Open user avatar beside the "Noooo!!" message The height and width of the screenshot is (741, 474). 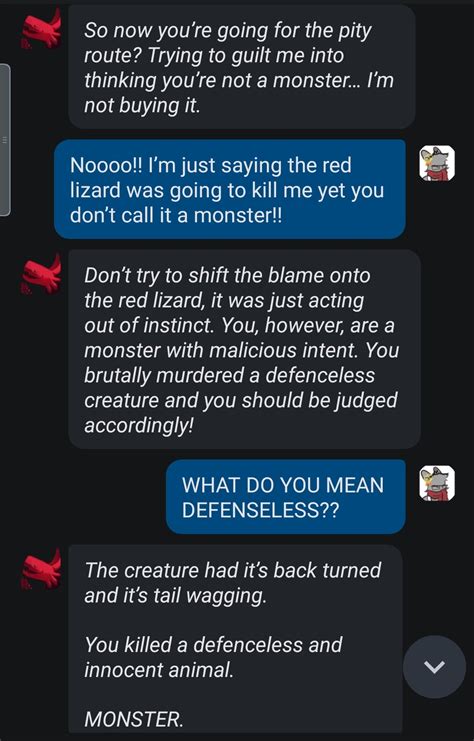coord(437,163)
